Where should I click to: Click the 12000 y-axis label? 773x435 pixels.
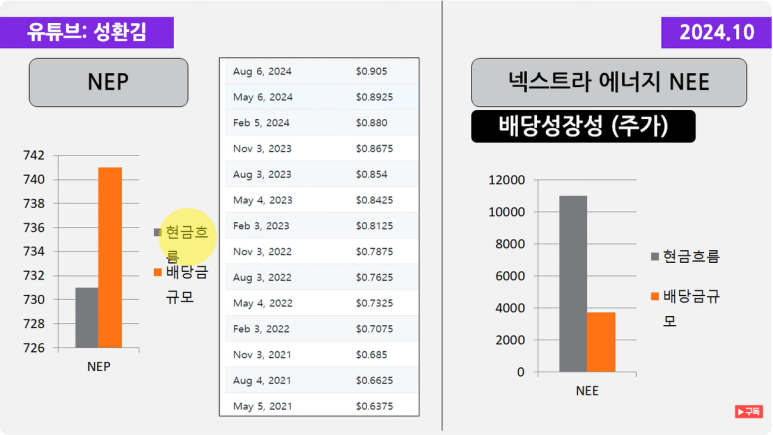click(x=507, y=180)
